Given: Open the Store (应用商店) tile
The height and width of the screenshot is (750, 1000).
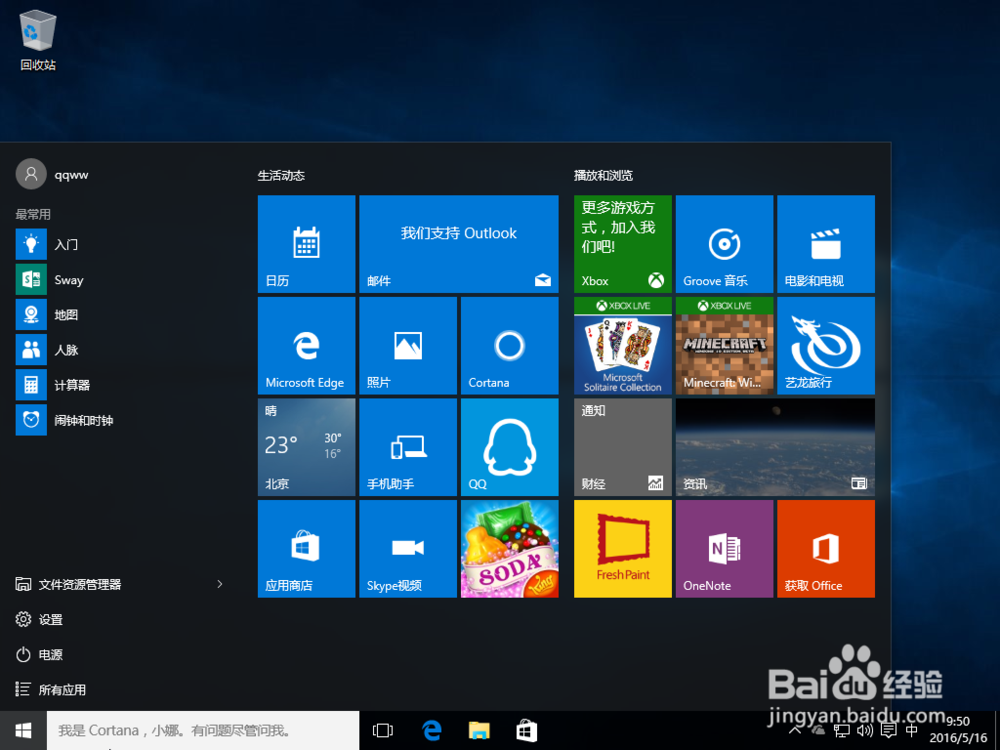Looking at the screenshot, I should click(306, 548).
